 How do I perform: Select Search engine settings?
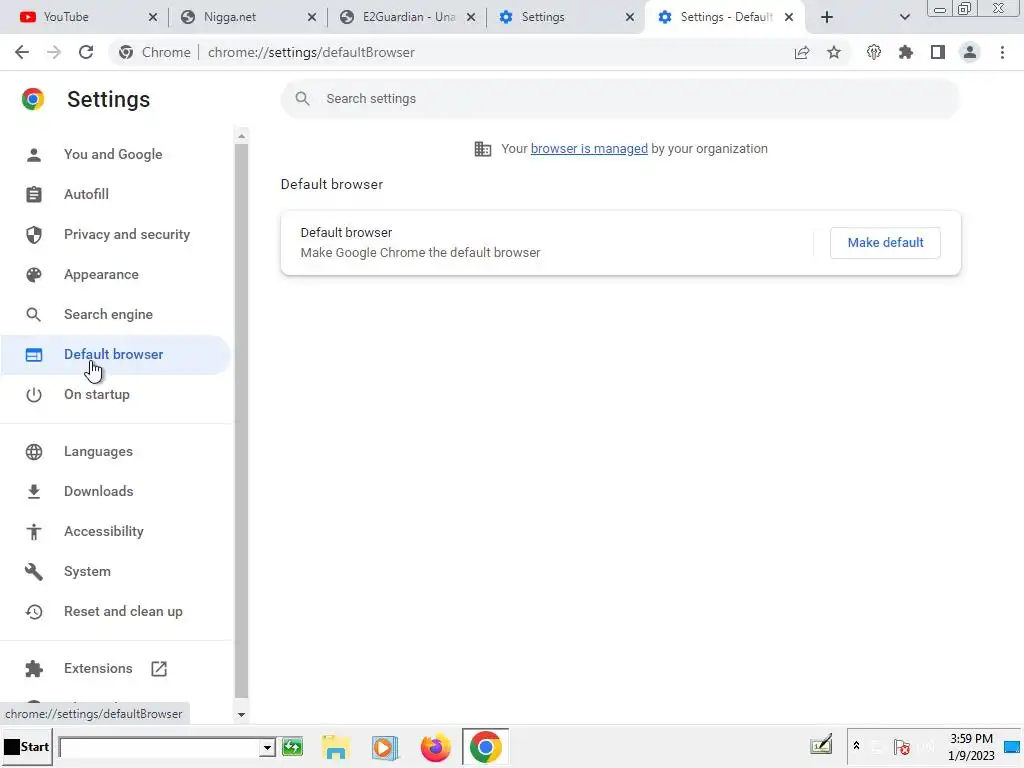(x=114, y=315)
